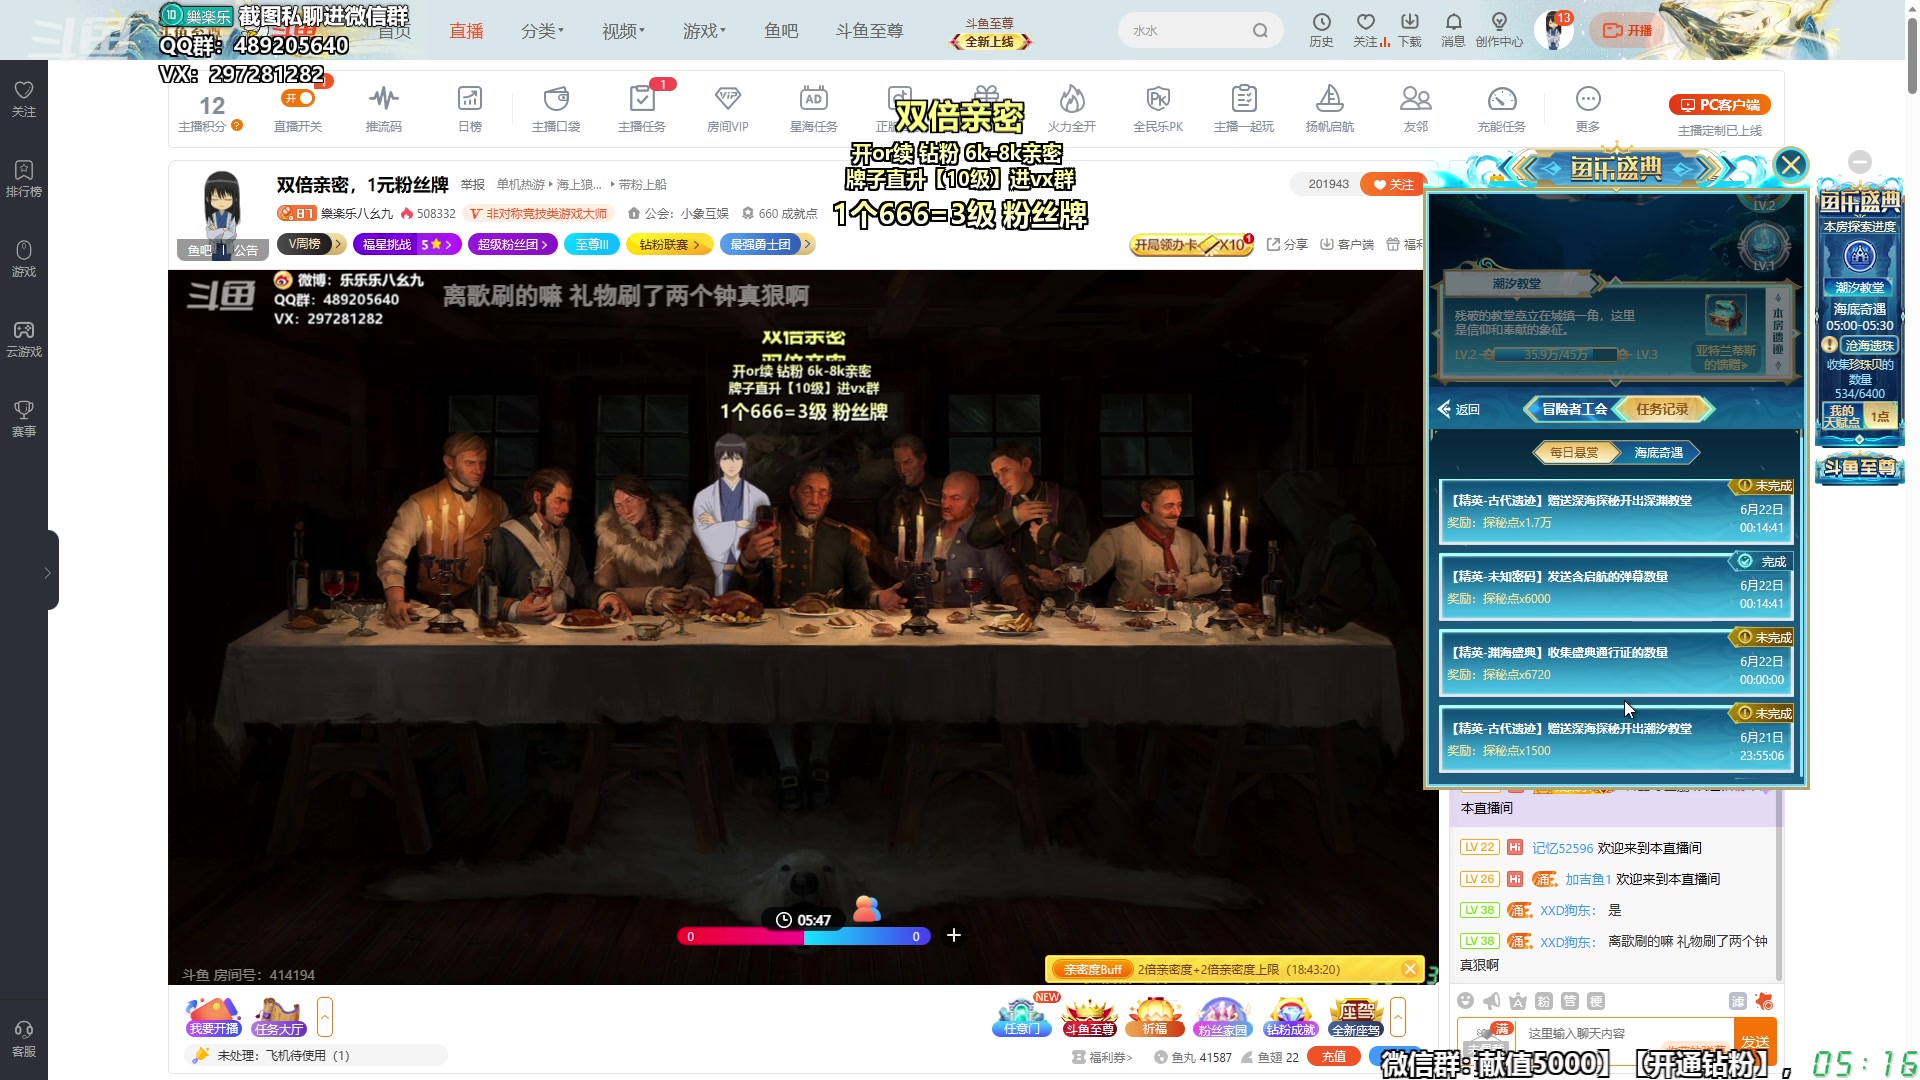Image resolution: width=1920 pixels, height=1080 pixels.
Task: Click the 亚特兰蒂斯的馈赠 chest reward
Action: click(x=1726, y=333)
